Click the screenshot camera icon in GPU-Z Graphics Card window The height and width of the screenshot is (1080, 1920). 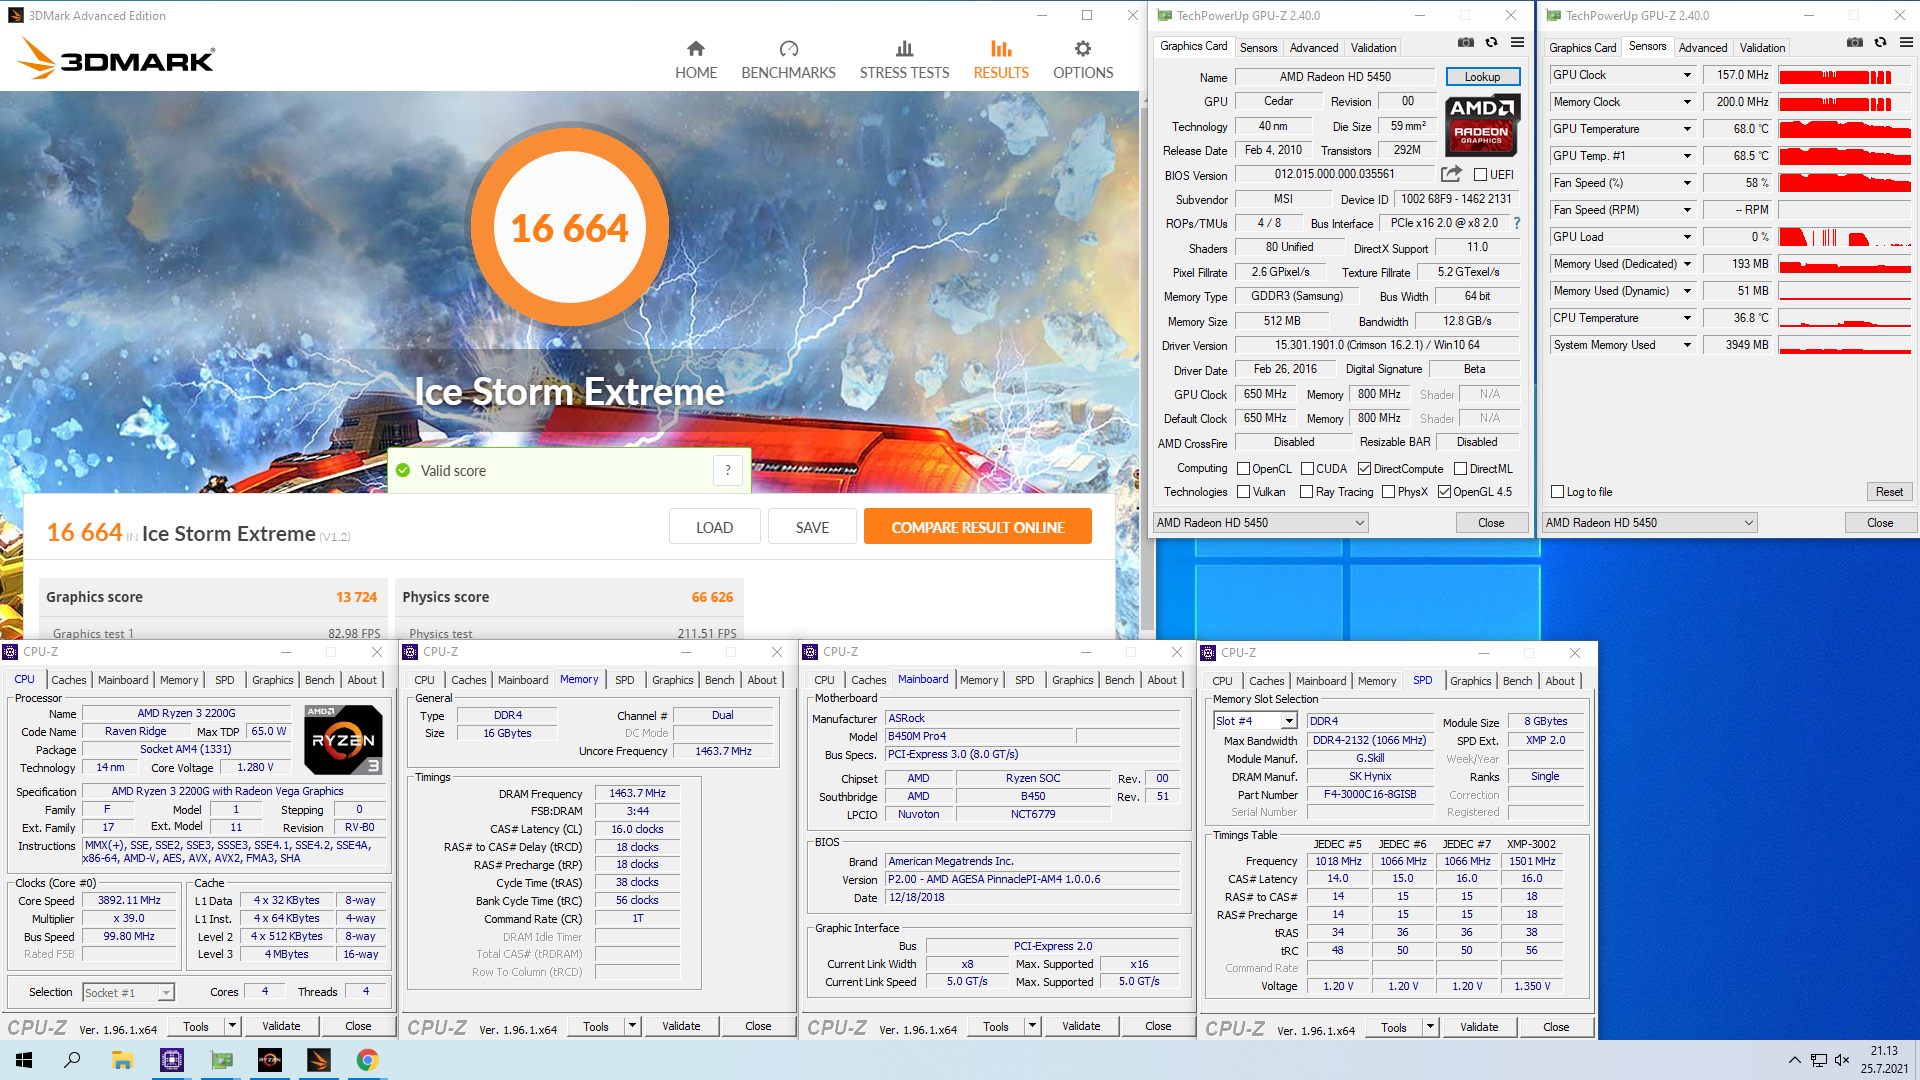(1465, 43)
